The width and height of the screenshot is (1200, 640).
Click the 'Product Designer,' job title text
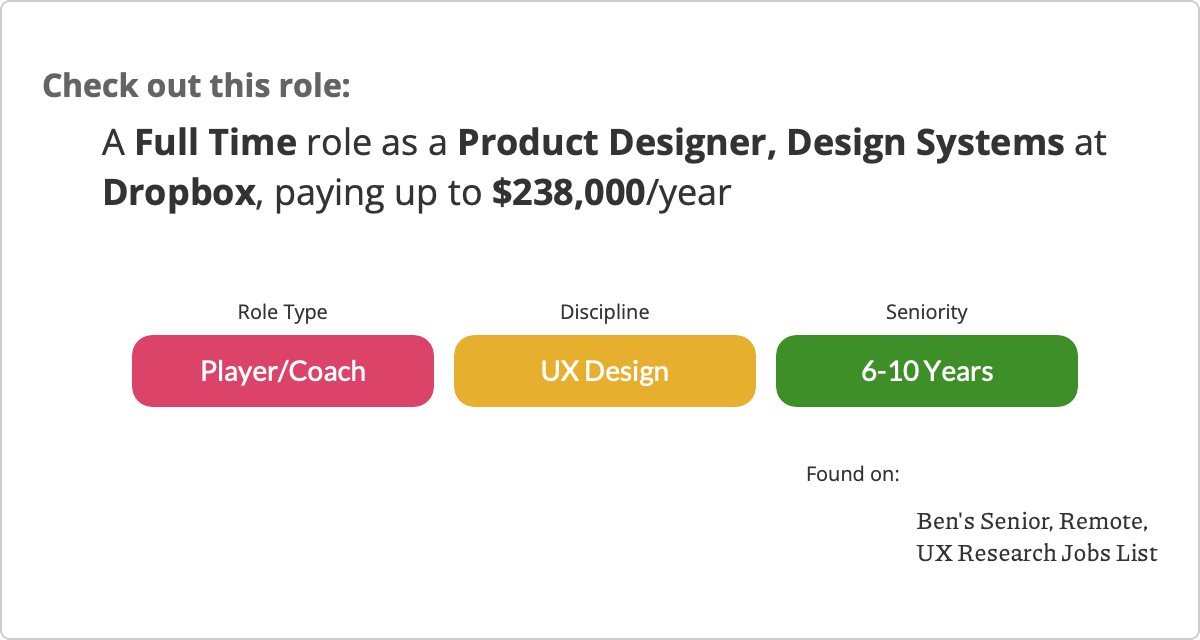(617, 143)
